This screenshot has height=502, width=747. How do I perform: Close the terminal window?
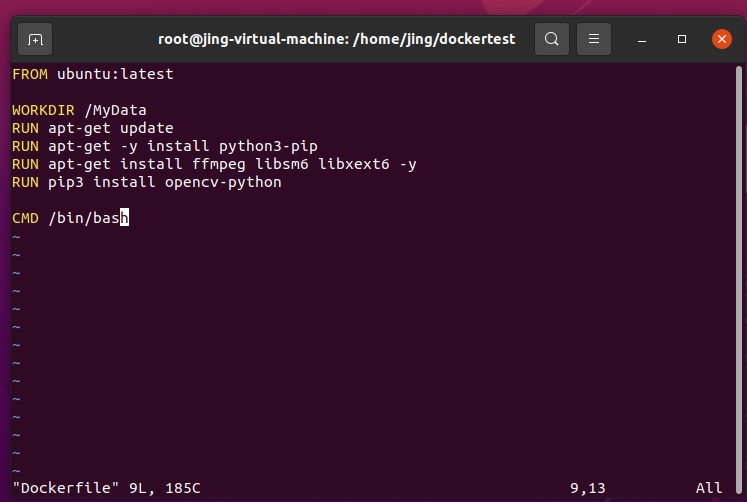(722, 40)
